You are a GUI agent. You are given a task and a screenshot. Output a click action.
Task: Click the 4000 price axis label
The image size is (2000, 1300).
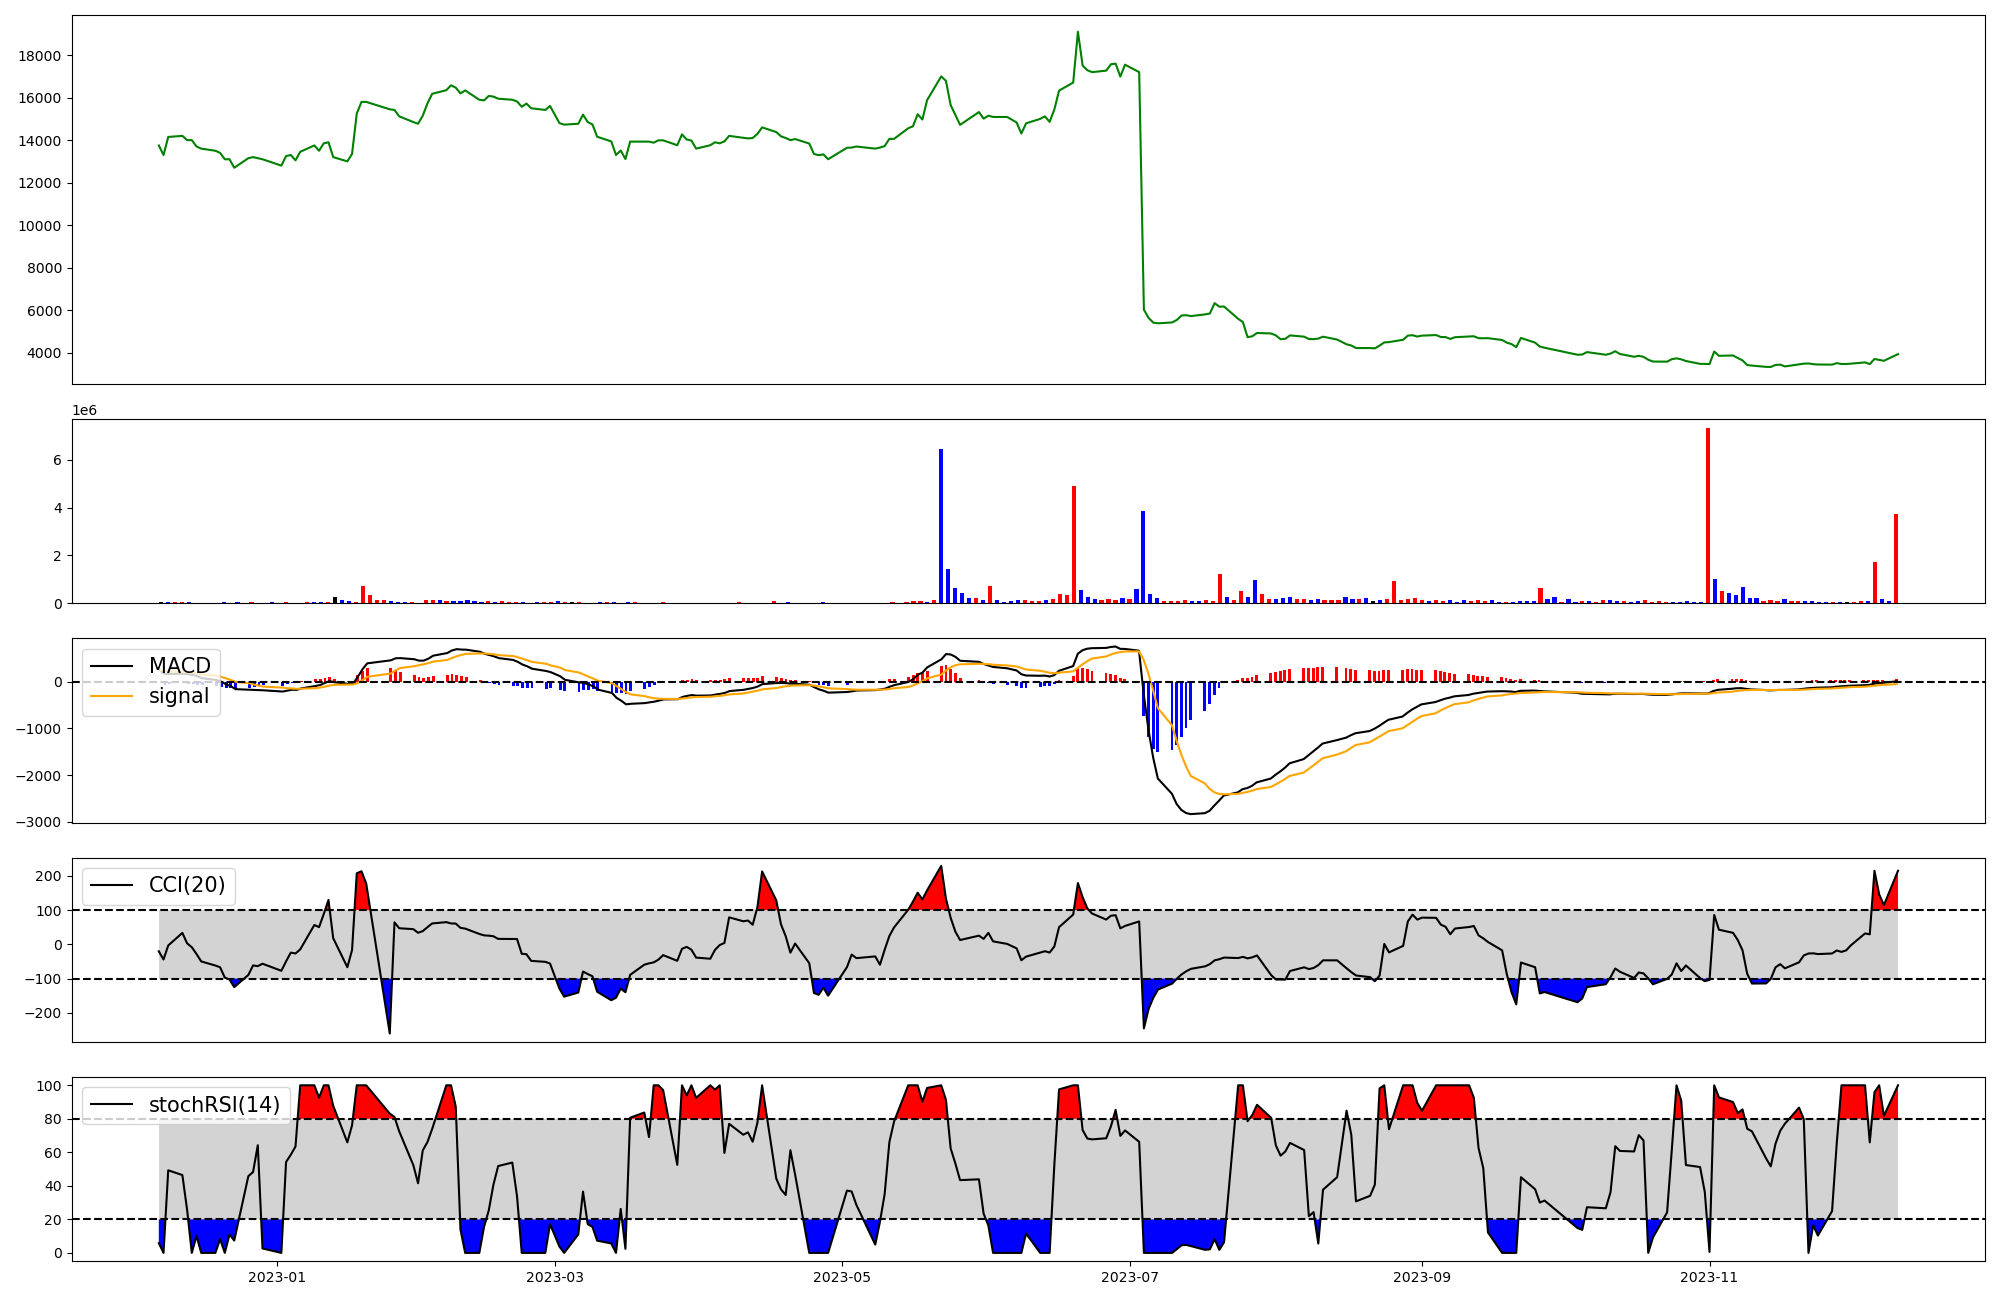point(44,353)
